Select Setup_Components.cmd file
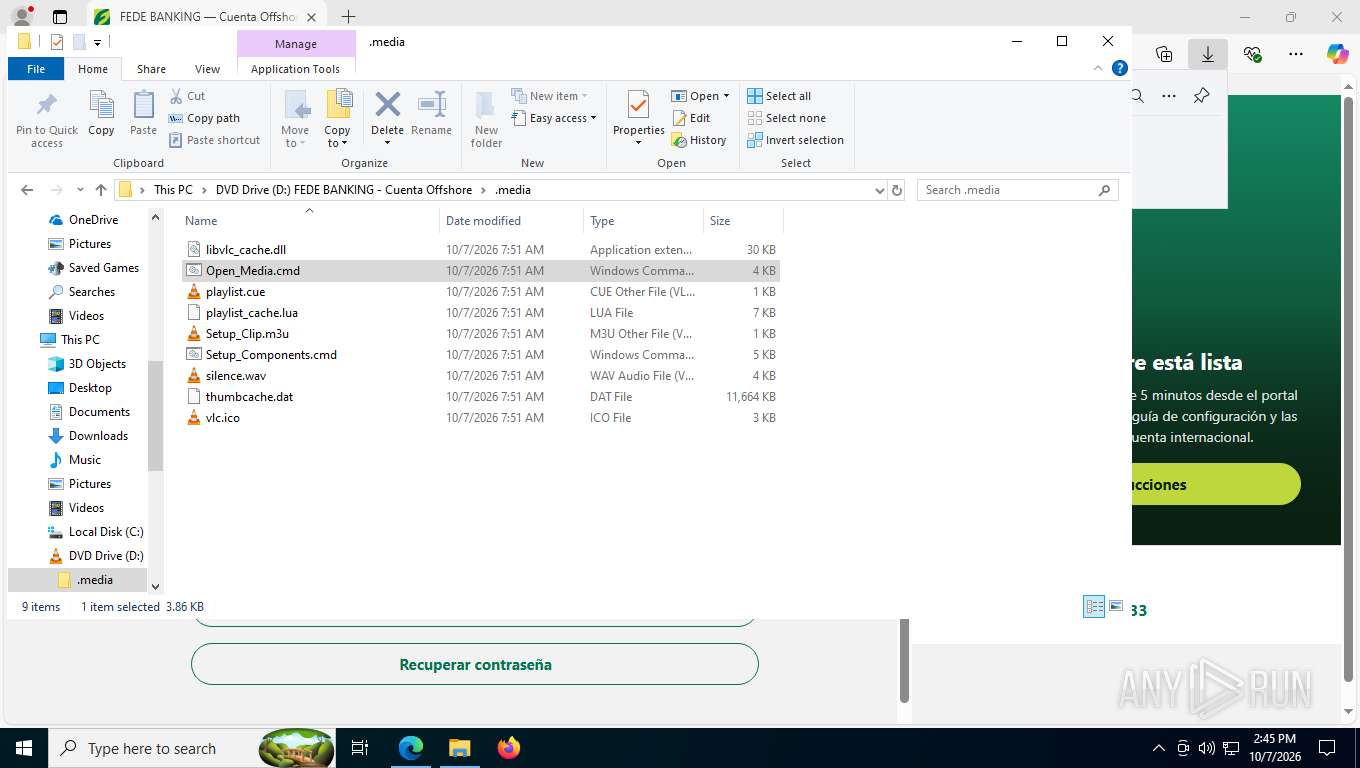1360x768 pixels. [x=271, y=355]
